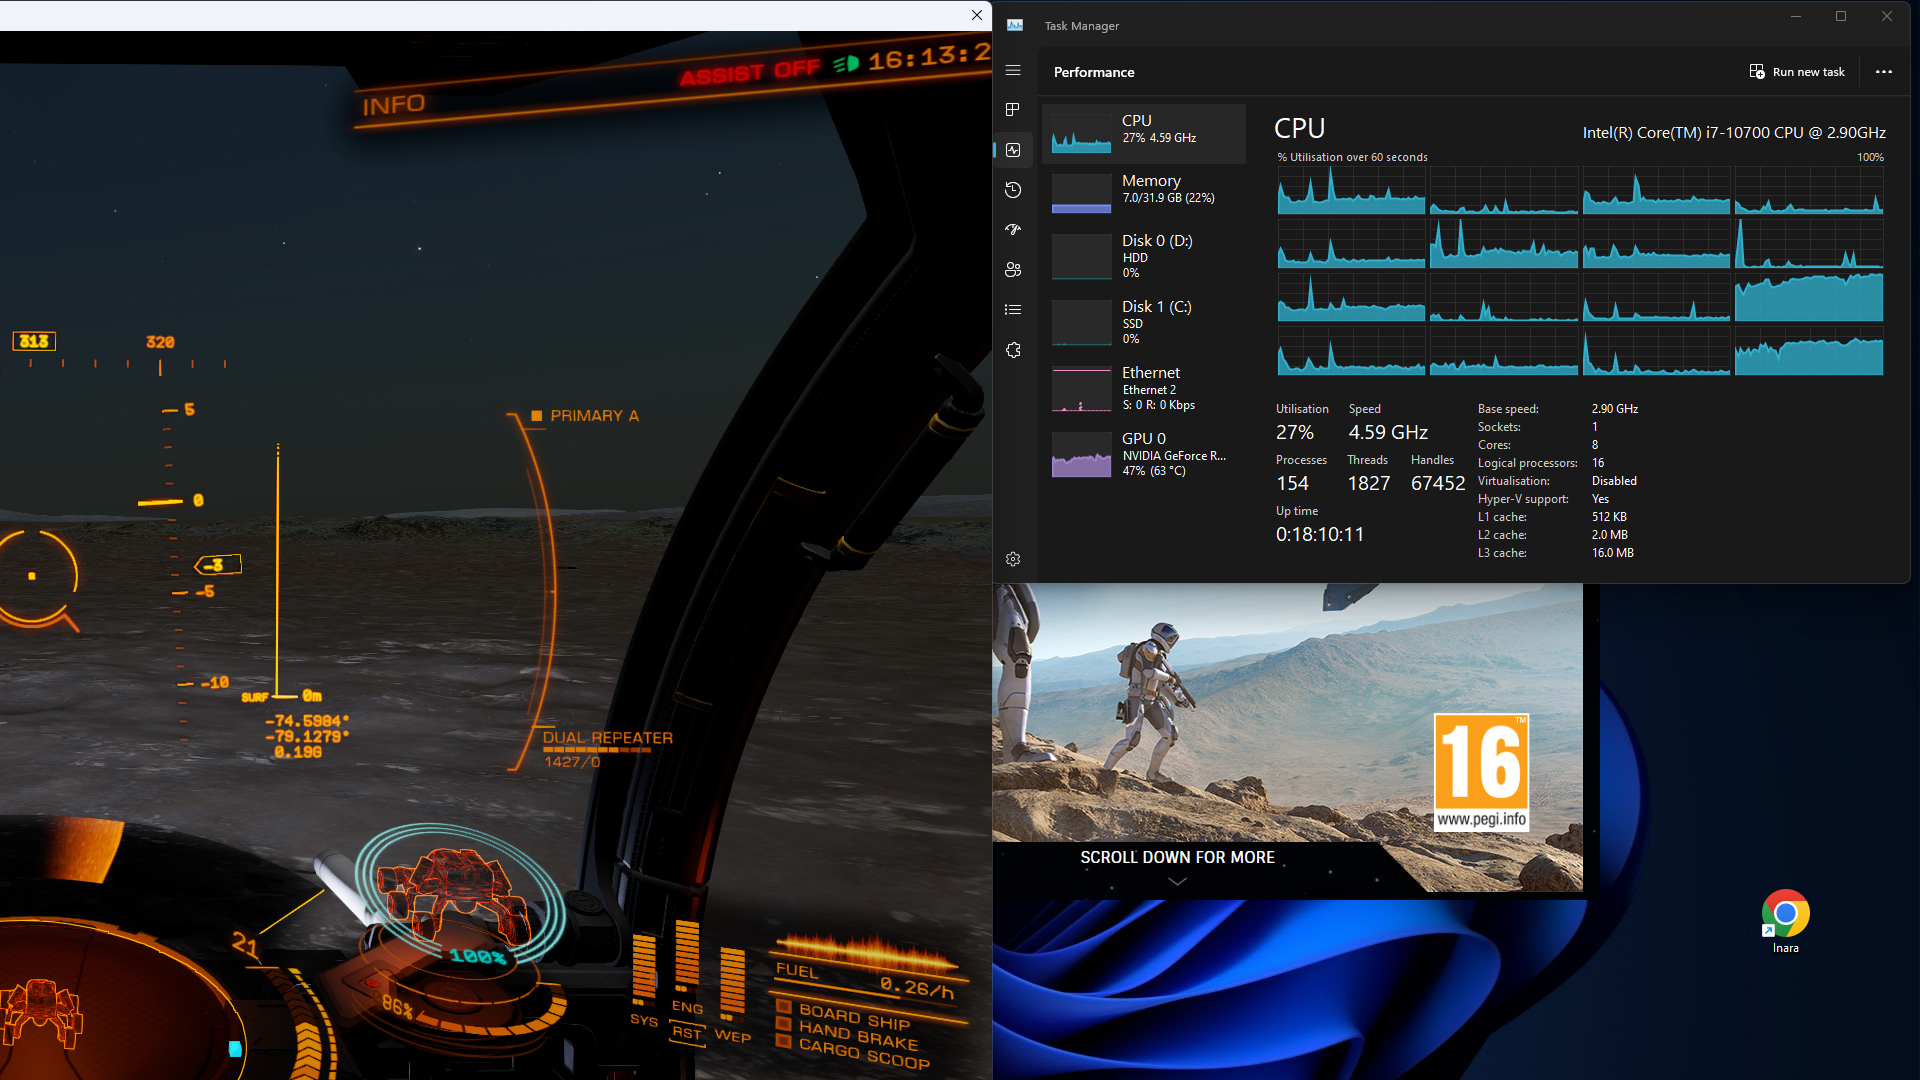Select the Ethernet performance item

[1144, 389]
